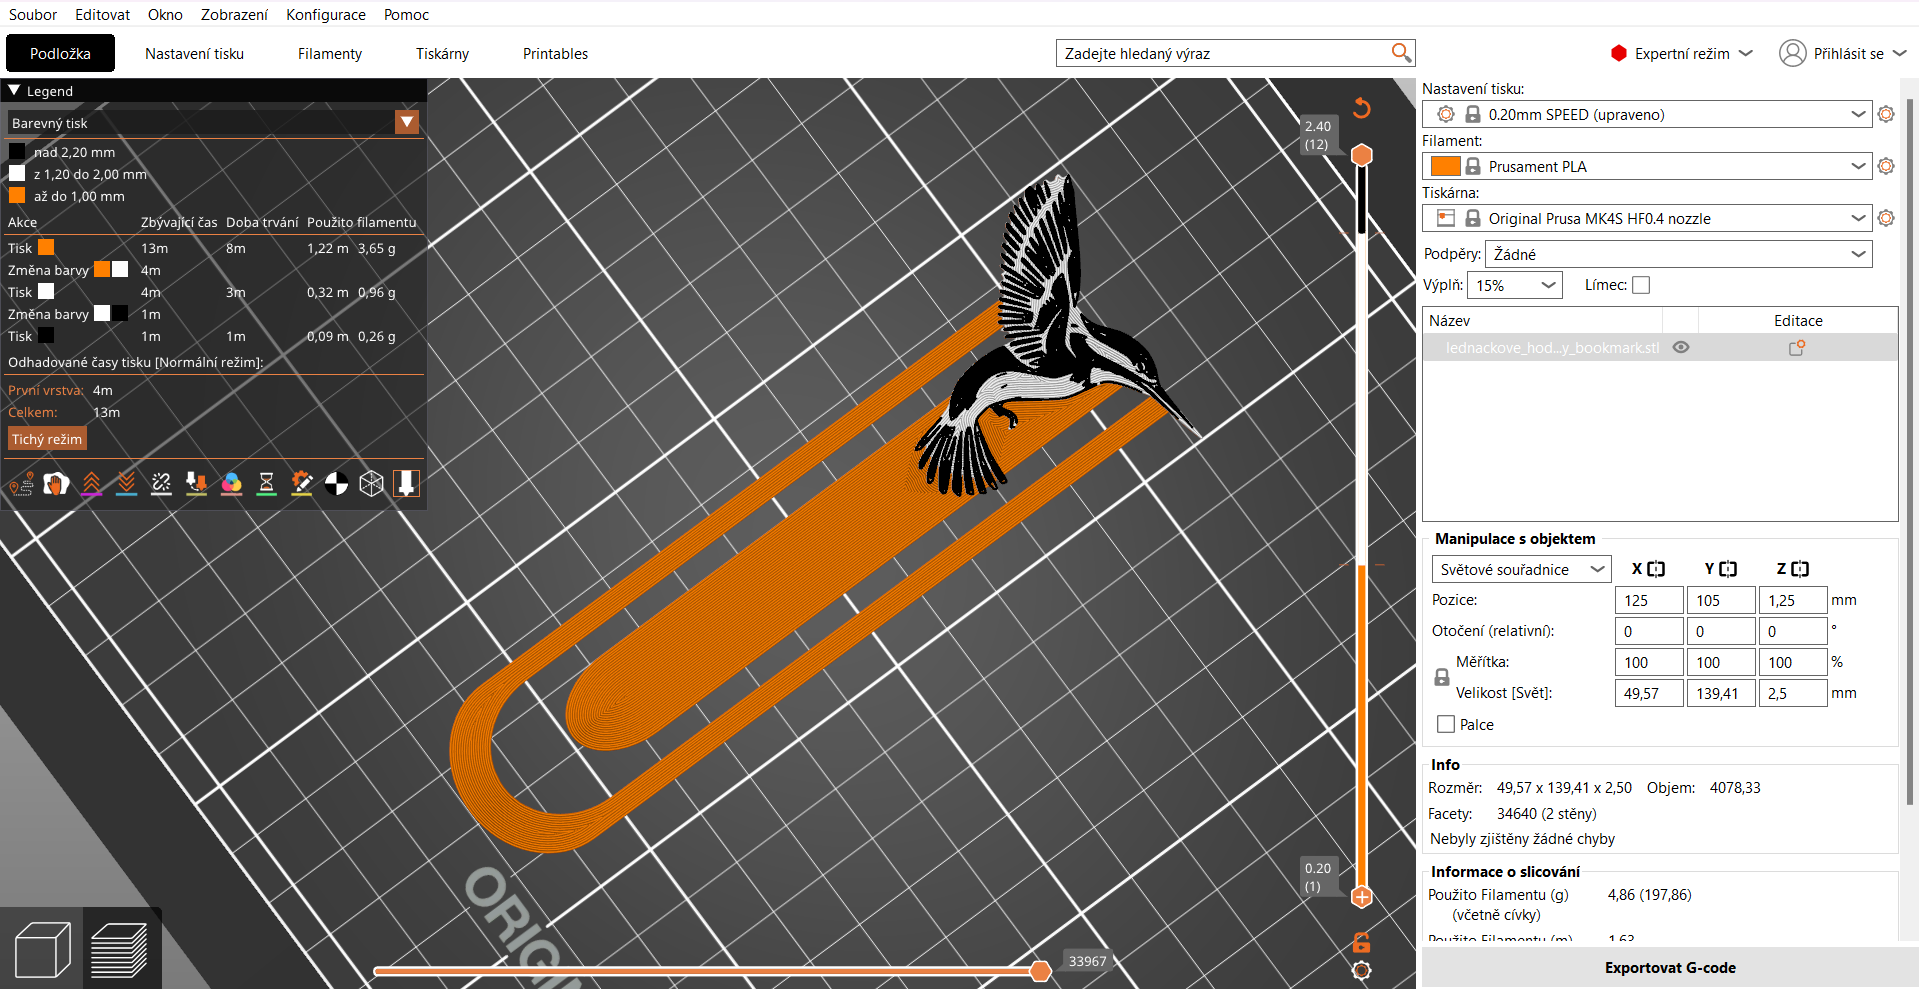Screen dimensions: 1919x989
Task: Toggle print pauses visibility (hourglass icon)
Action: pos(266,484)
